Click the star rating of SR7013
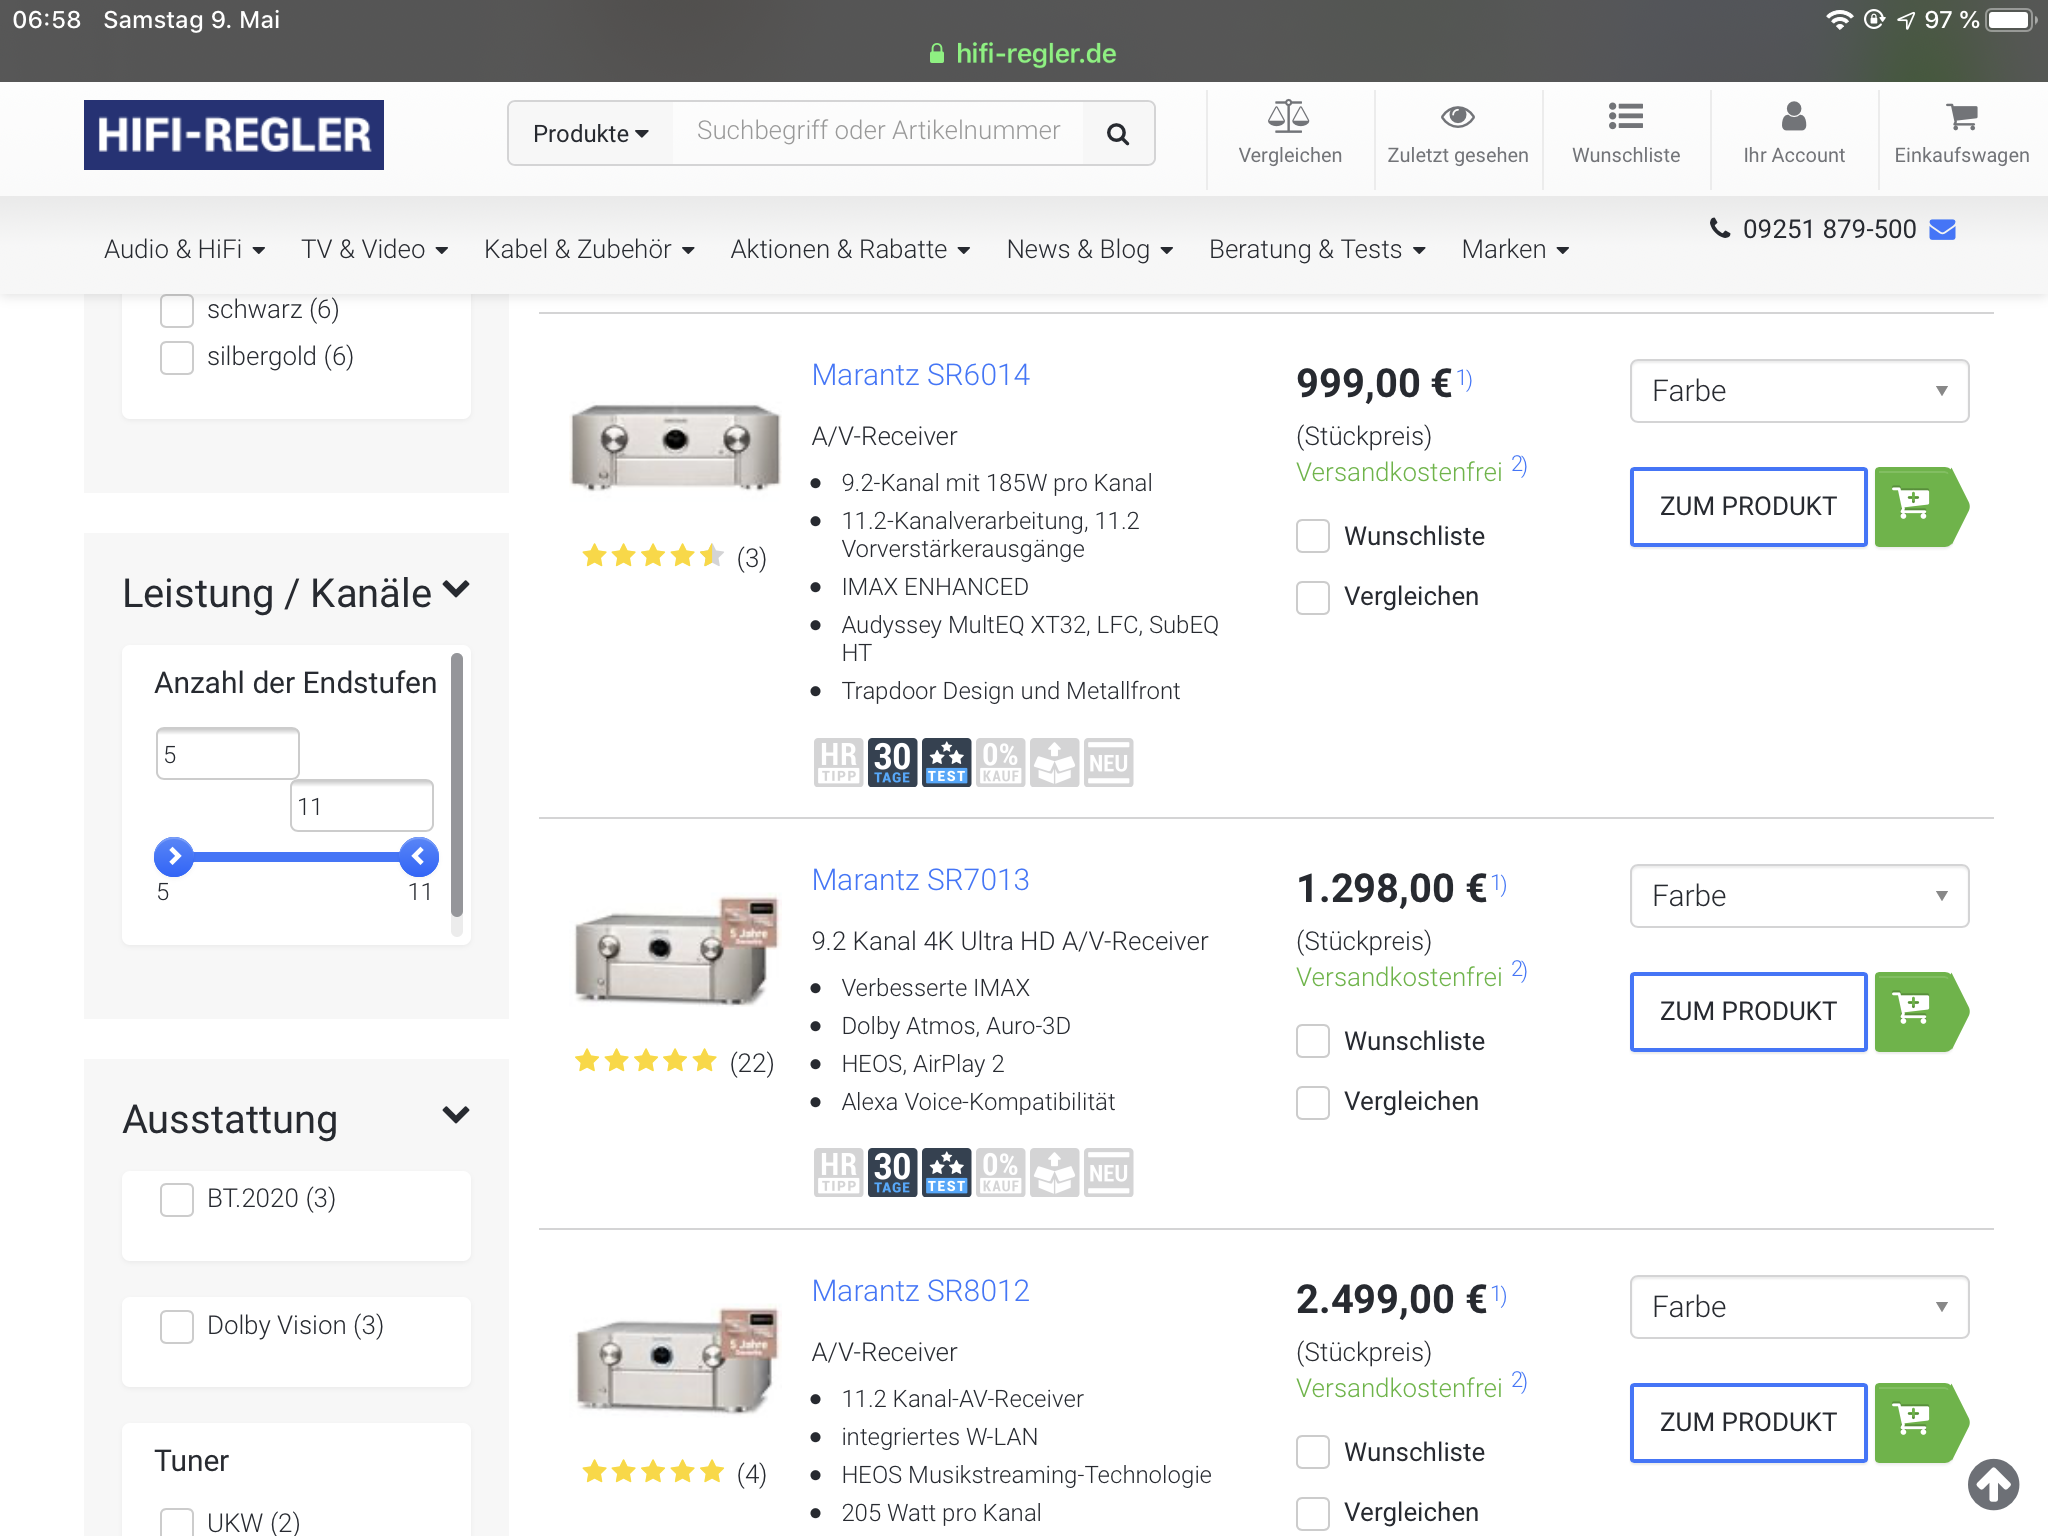 tap(646, 1061)
